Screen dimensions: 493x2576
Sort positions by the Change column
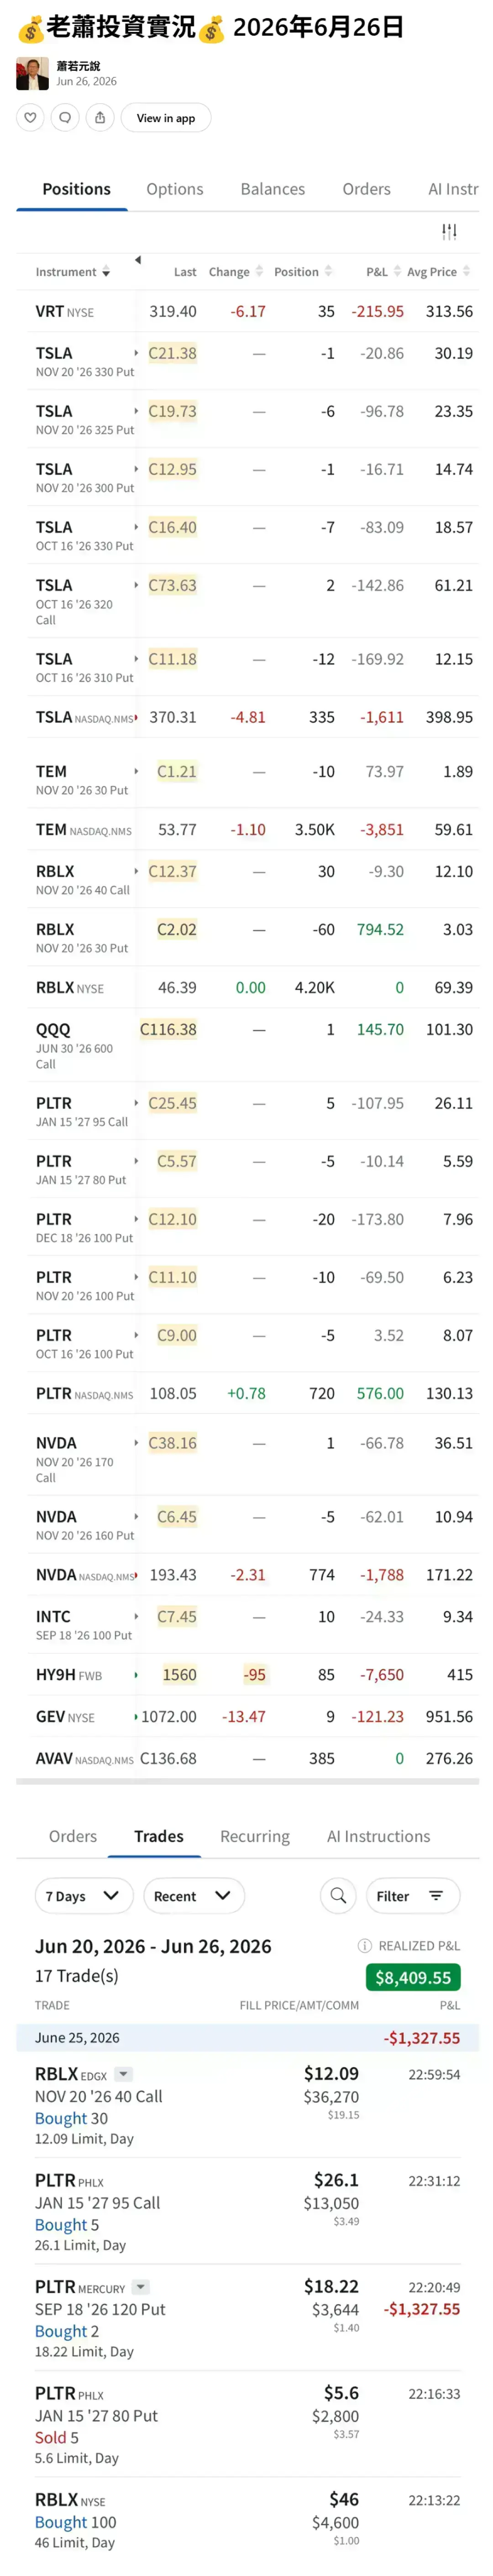[236, 272]
